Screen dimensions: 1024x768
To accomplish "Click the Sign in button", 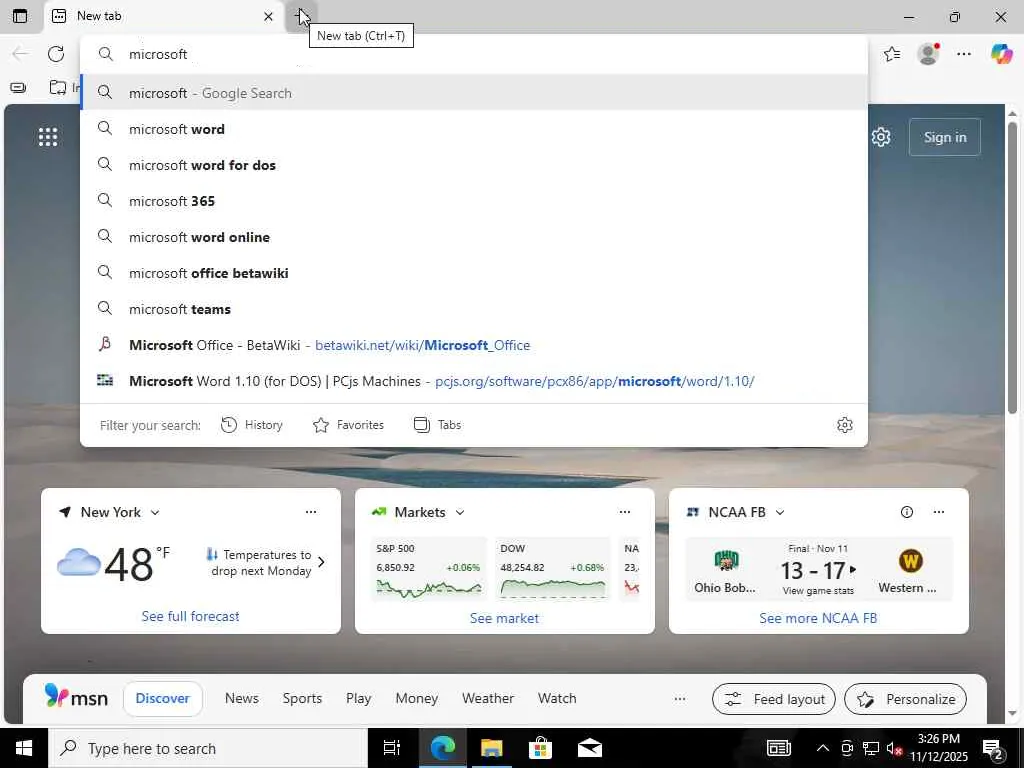I will click(x=944, y=137).
